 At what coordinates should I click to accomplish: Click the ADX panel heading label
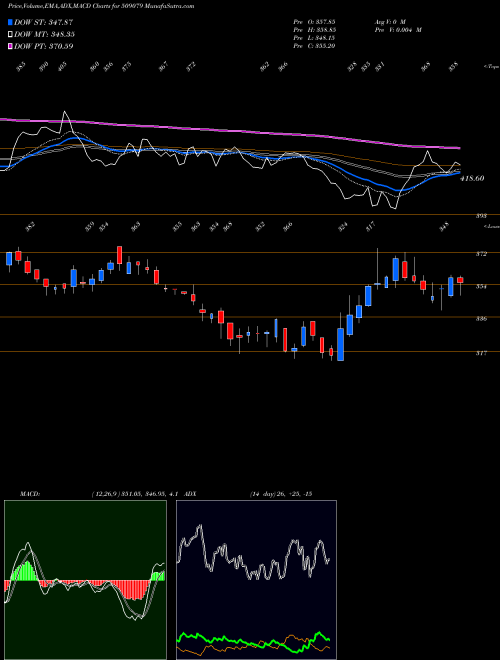point(190,494)
